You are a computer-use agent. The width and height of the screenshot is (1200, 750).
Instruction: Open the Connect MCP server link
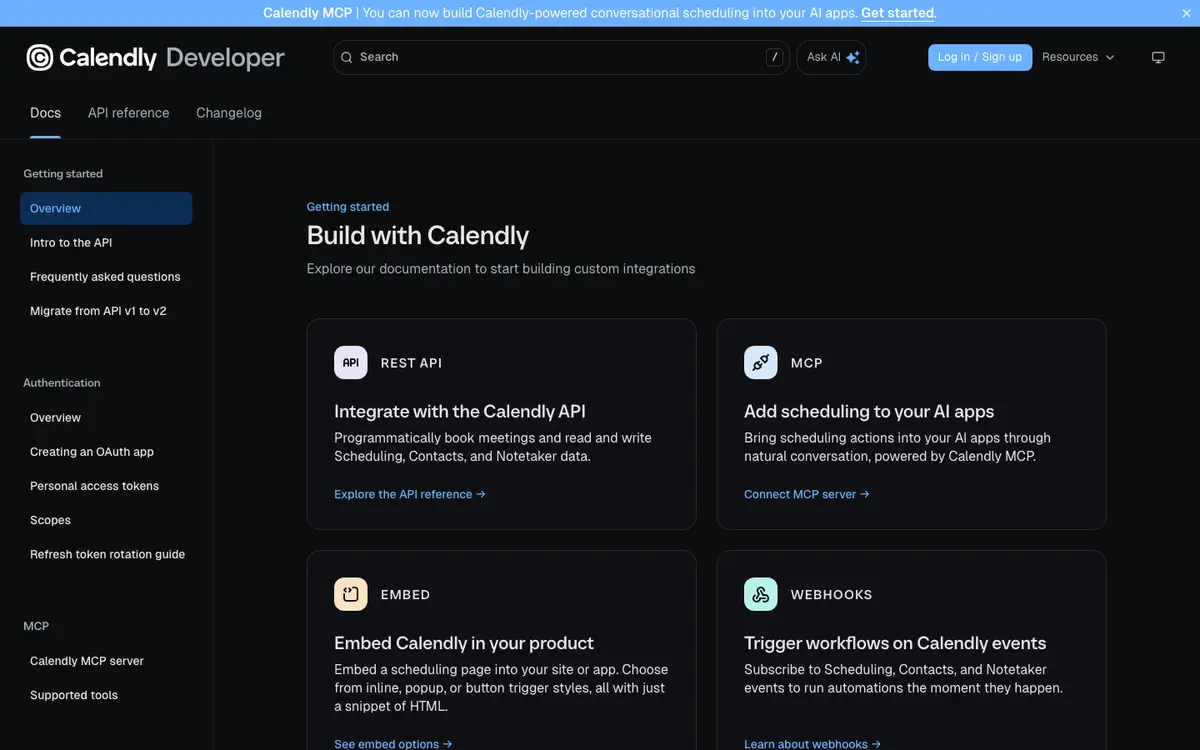807,494
